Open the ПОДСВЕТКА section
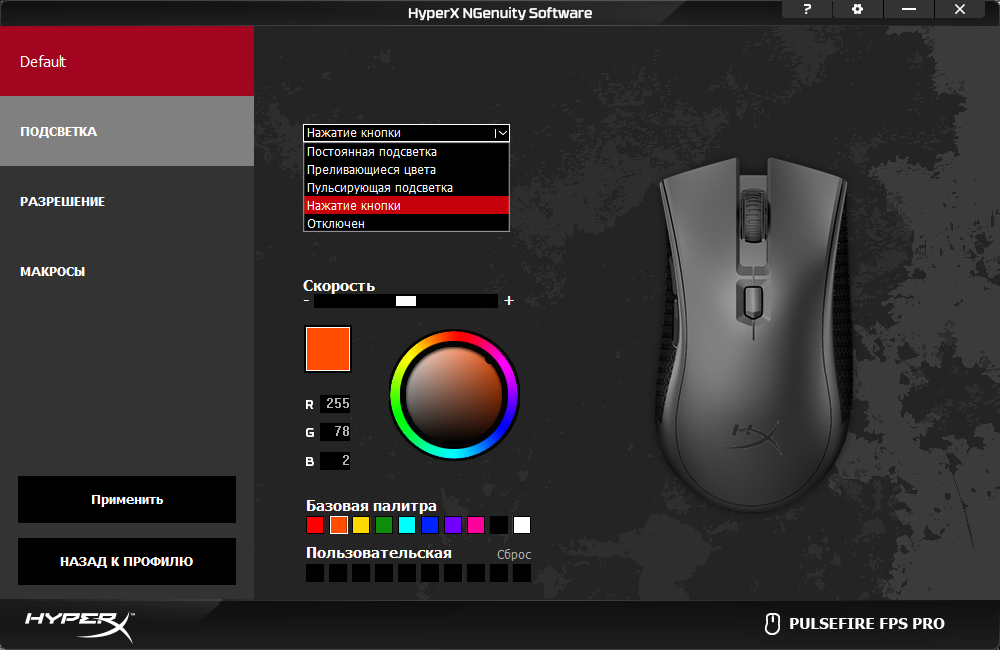Viewport: 1000px width, 650px height. click(x=127, y=131)
